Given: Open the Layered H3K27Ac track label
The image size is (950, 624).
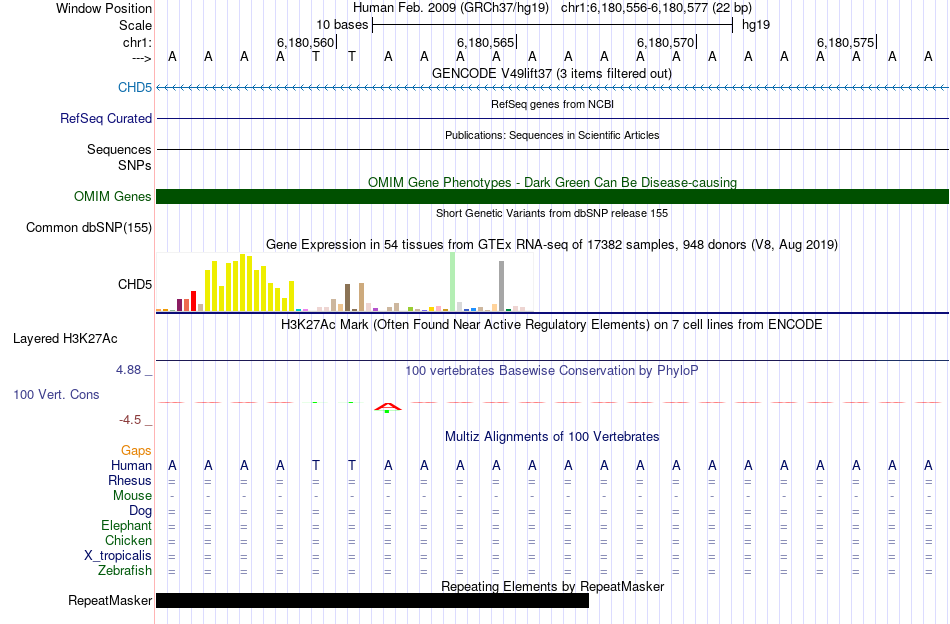Looking at the screenshot, I should [x=65, y=338].
